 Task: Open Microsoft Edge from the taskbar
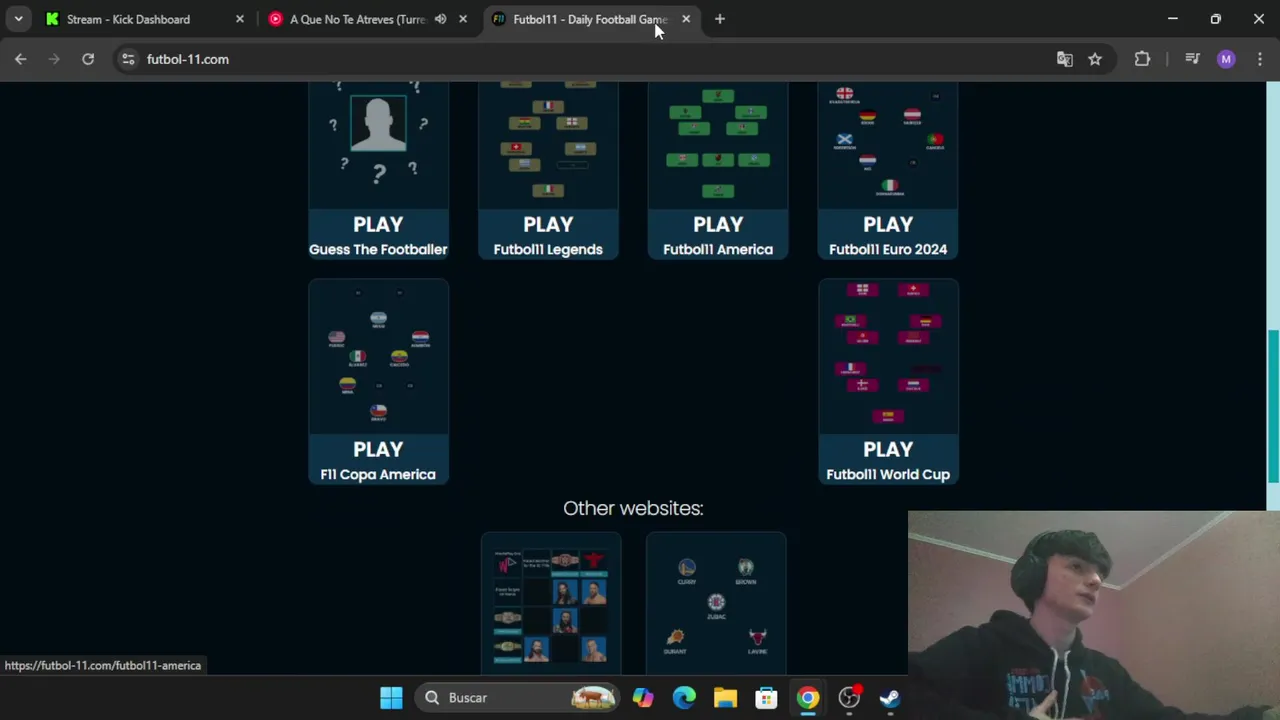click(684, 698)
